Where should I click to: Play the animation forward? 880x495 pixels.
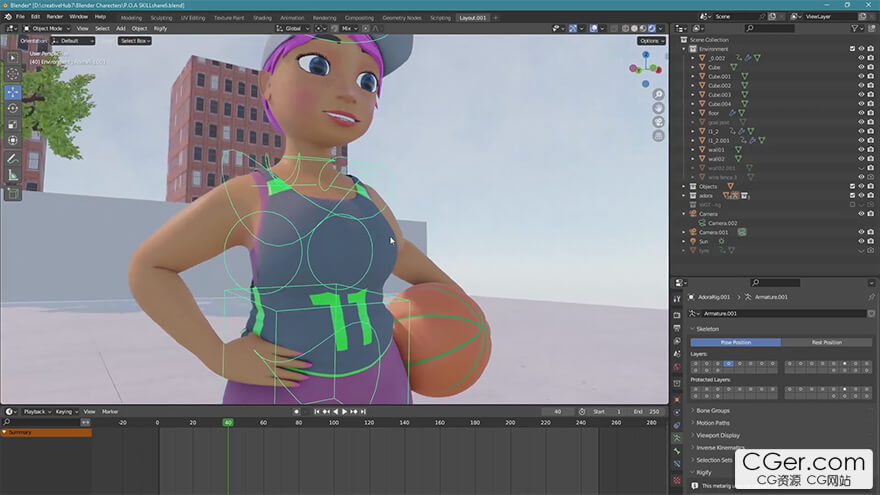pos(344,411)
